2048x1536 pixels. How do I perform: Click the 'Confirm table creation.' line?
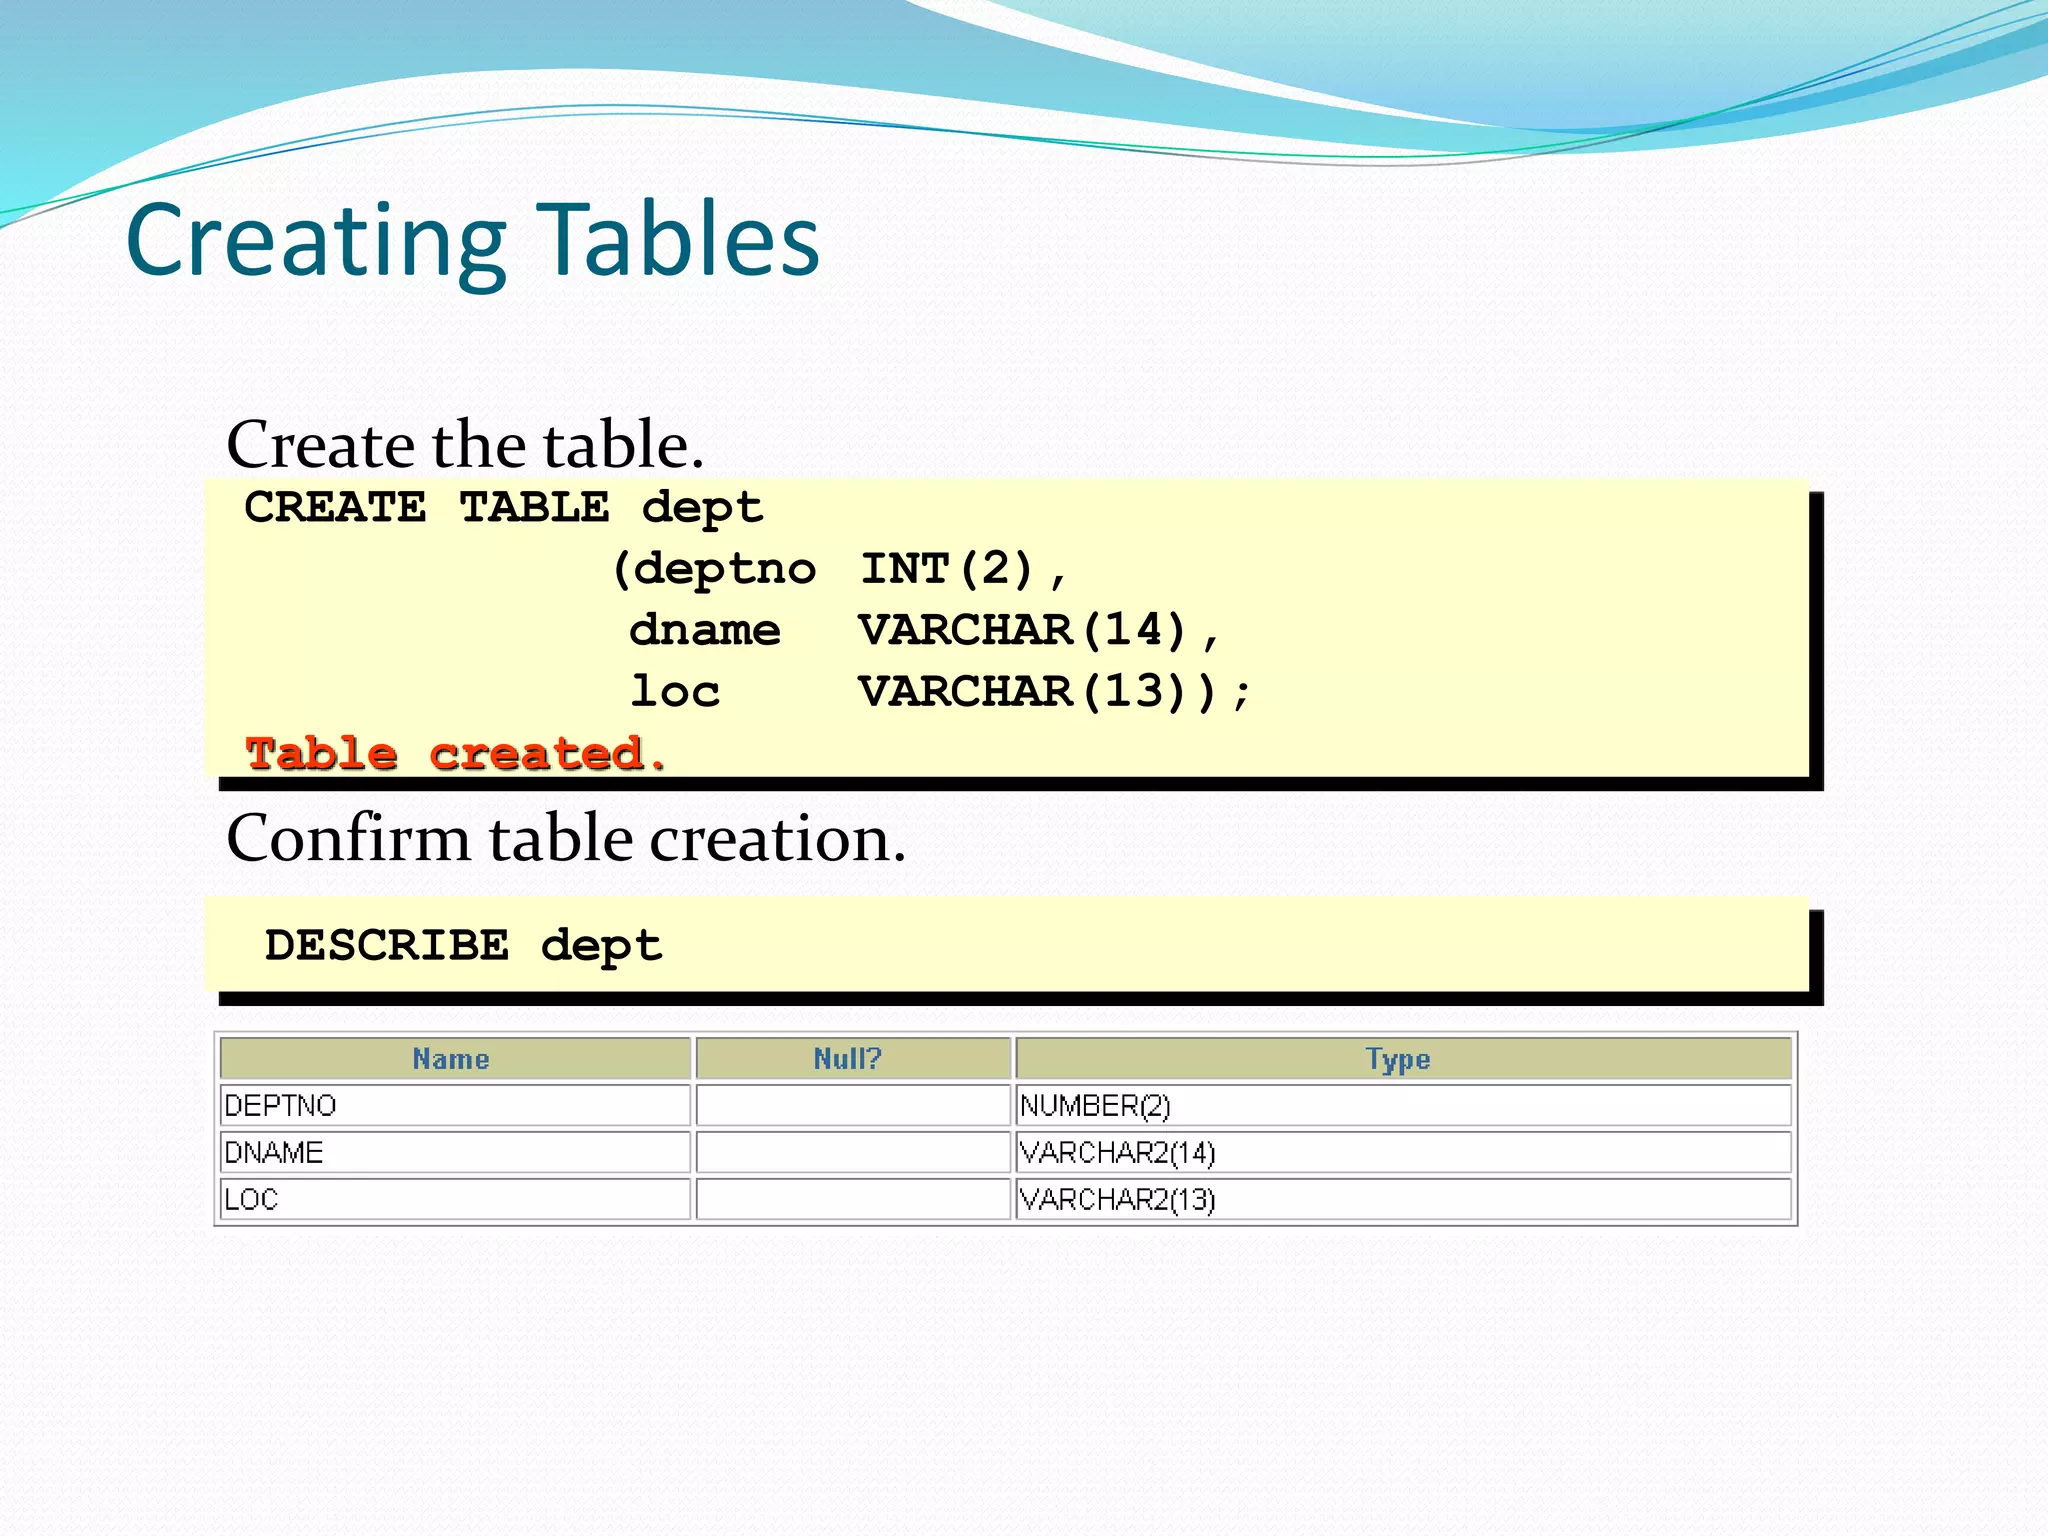click(x=566, y=838)
